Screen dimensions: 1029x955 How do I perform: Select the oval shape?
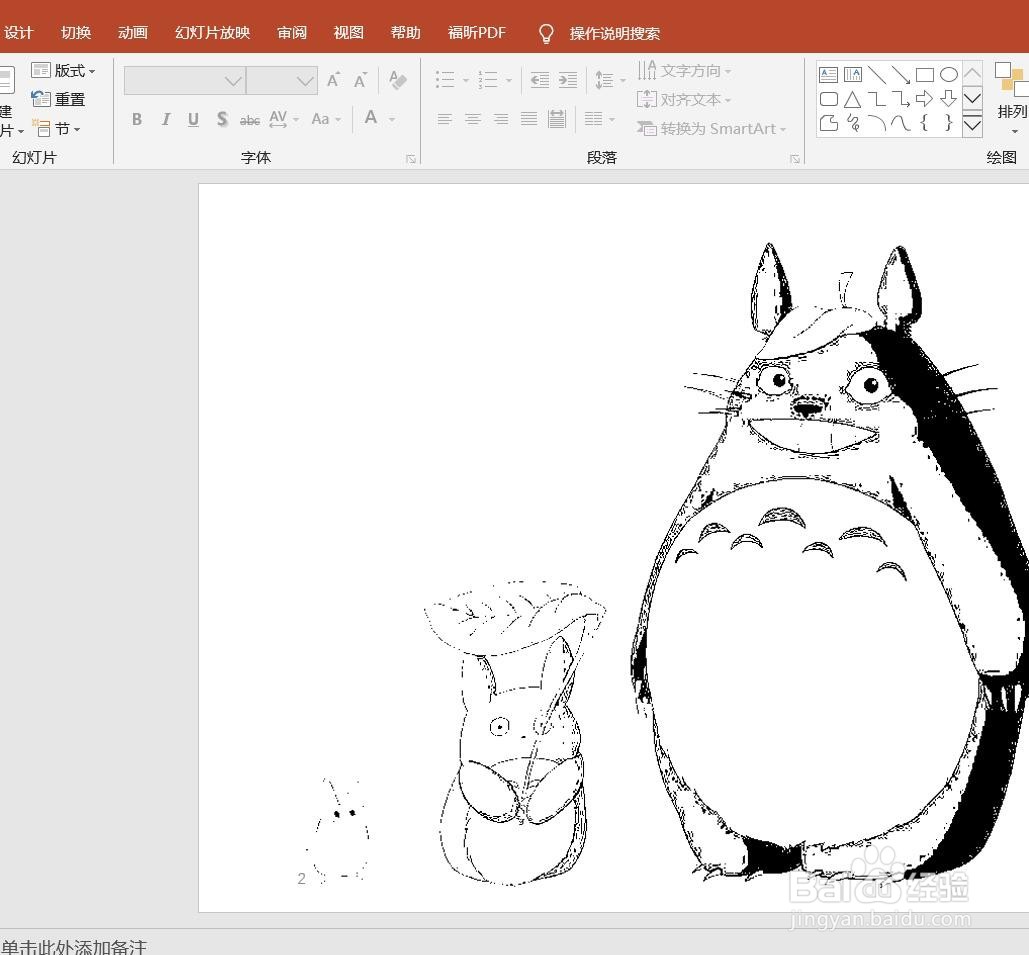click(x=949, y=74)
